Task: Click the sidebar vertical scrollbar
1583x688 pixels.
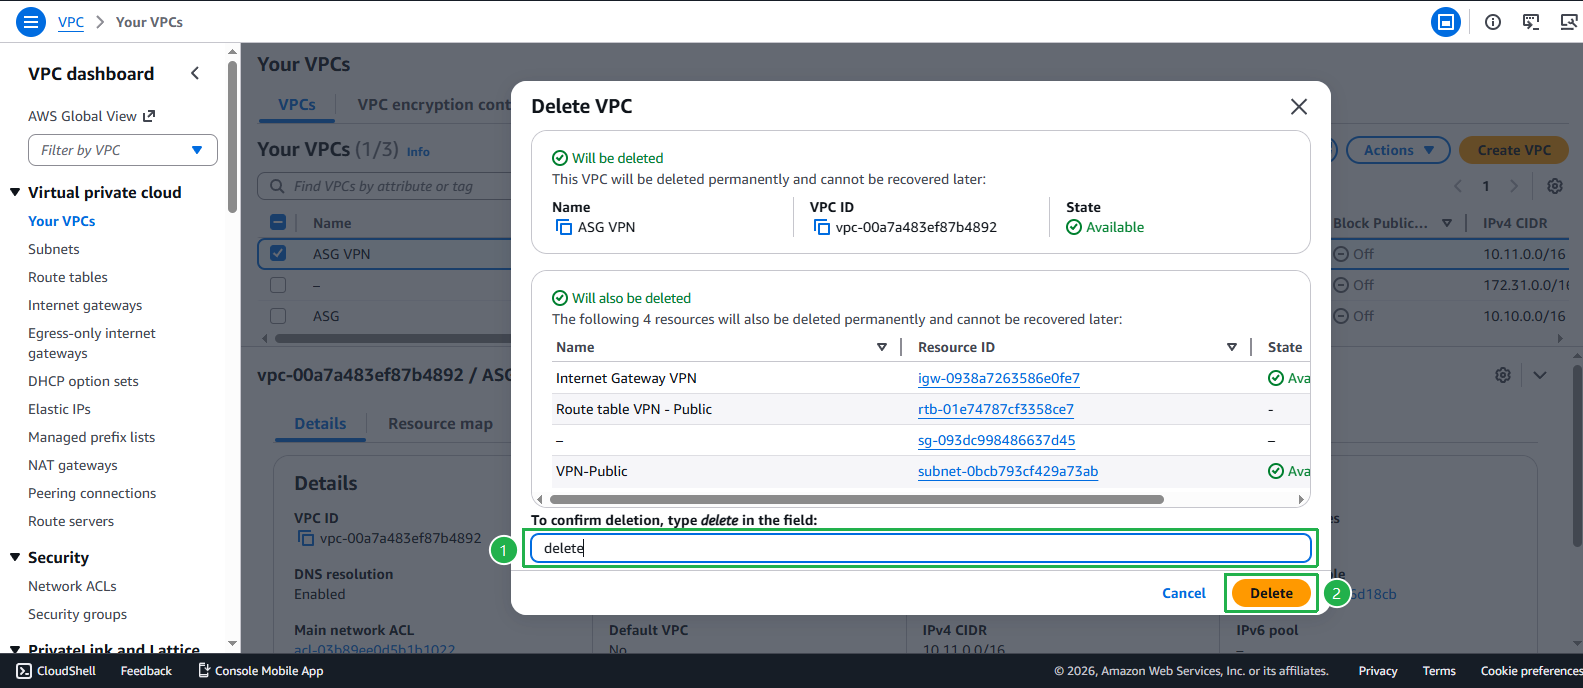Action: tap(233, 137)
